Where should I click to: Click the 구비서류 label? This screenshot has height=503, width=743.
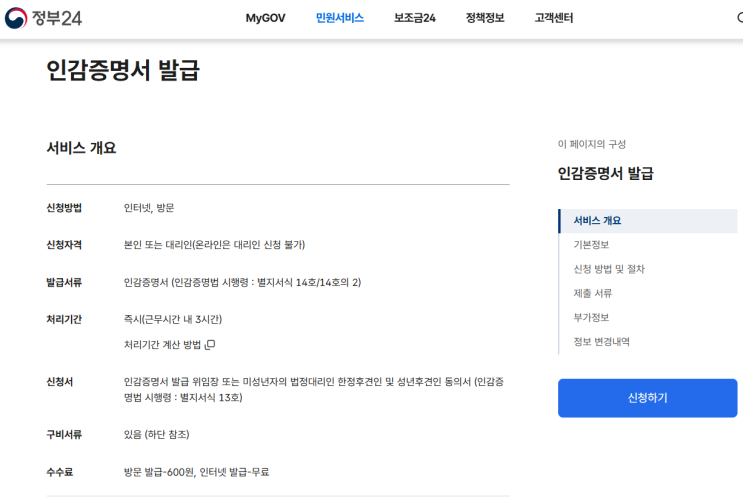[64, 435]
